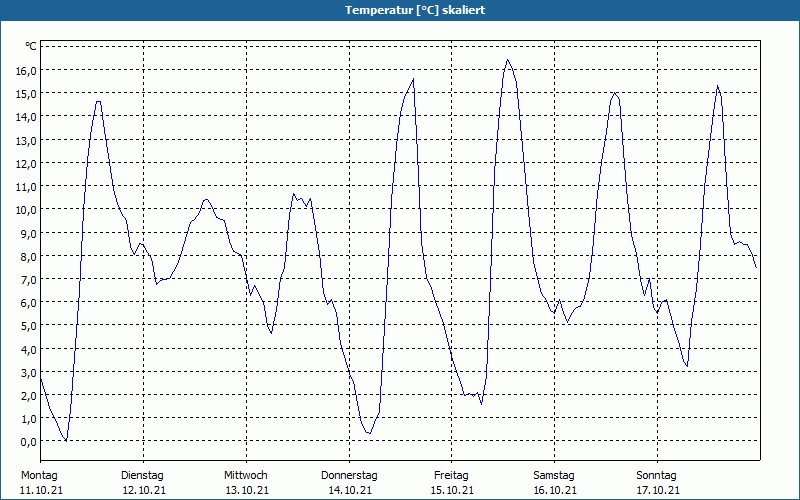The height and width of the screenshot is (500, 800).
Task: Click the 9,0 y-axis label
Action: pyautogui.click(x=31, y=233)
